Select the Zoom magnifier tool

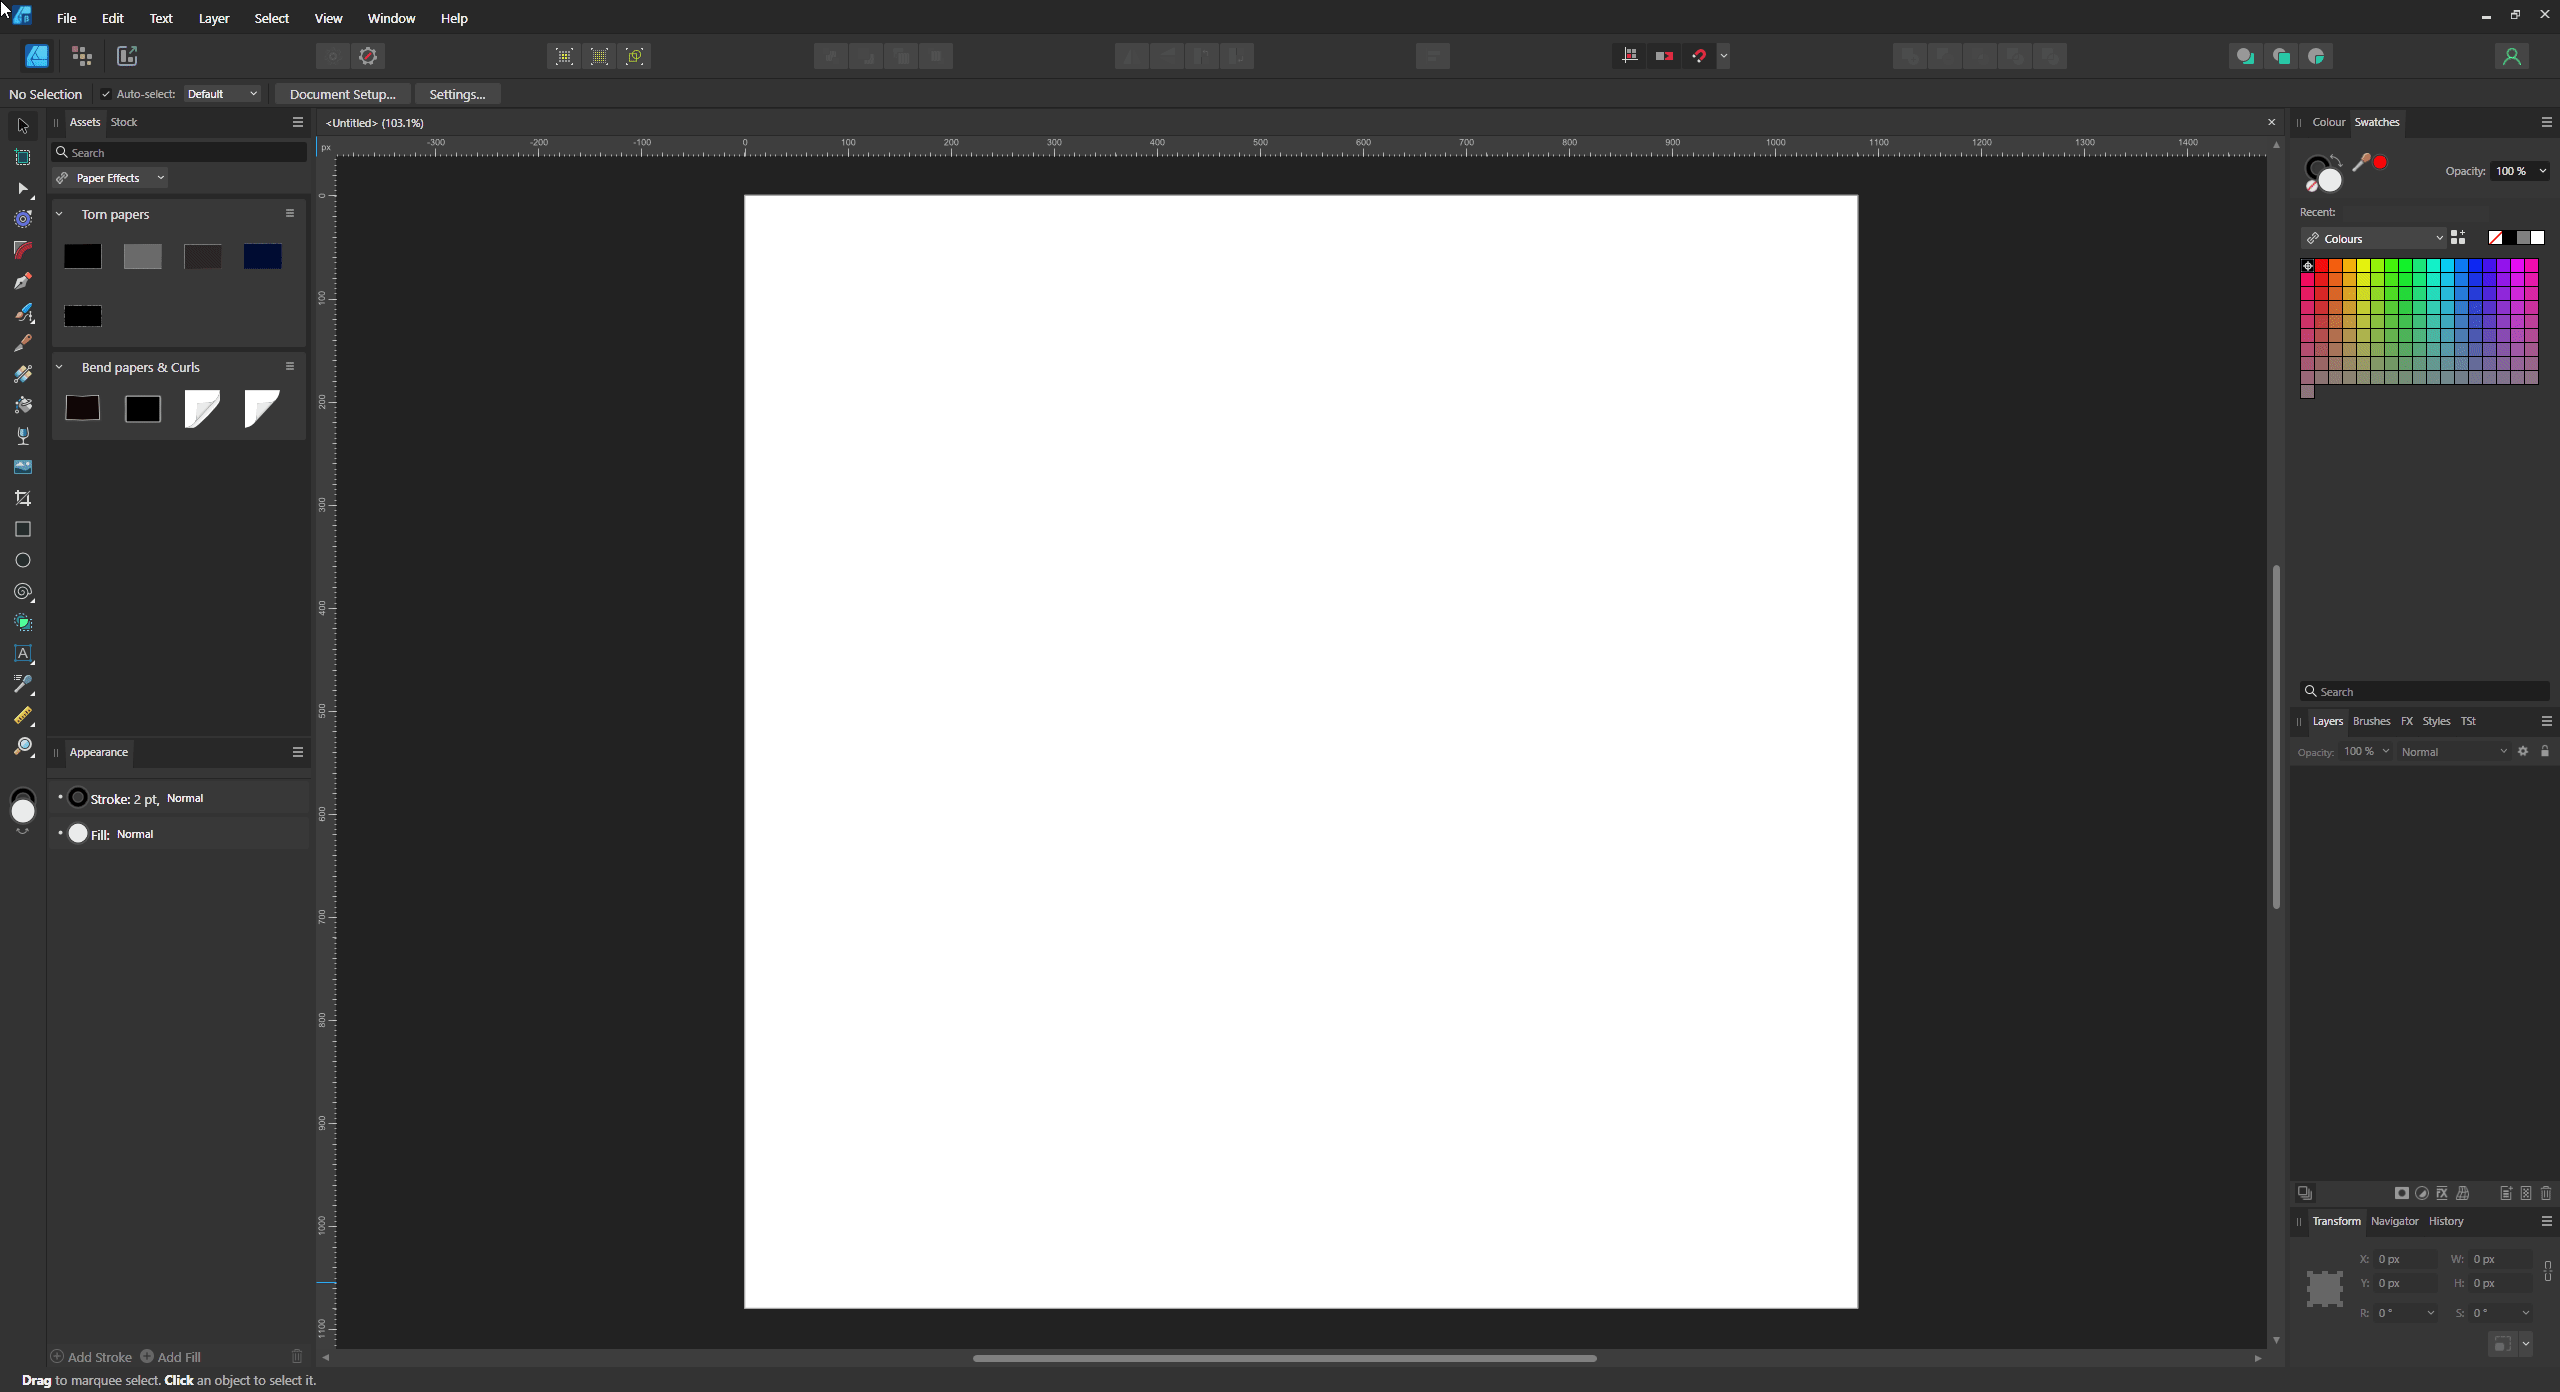23,746
